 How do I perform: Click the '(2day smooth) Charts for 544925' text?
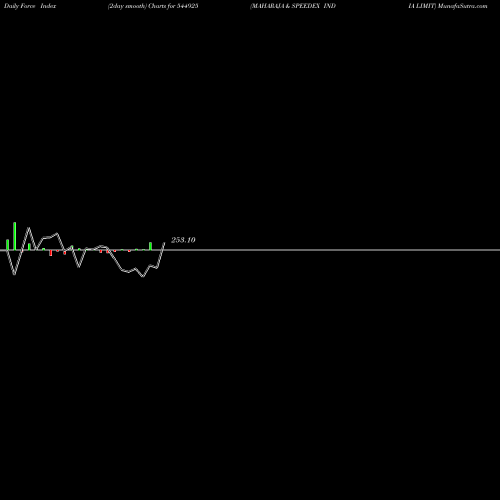click(153, 6)
